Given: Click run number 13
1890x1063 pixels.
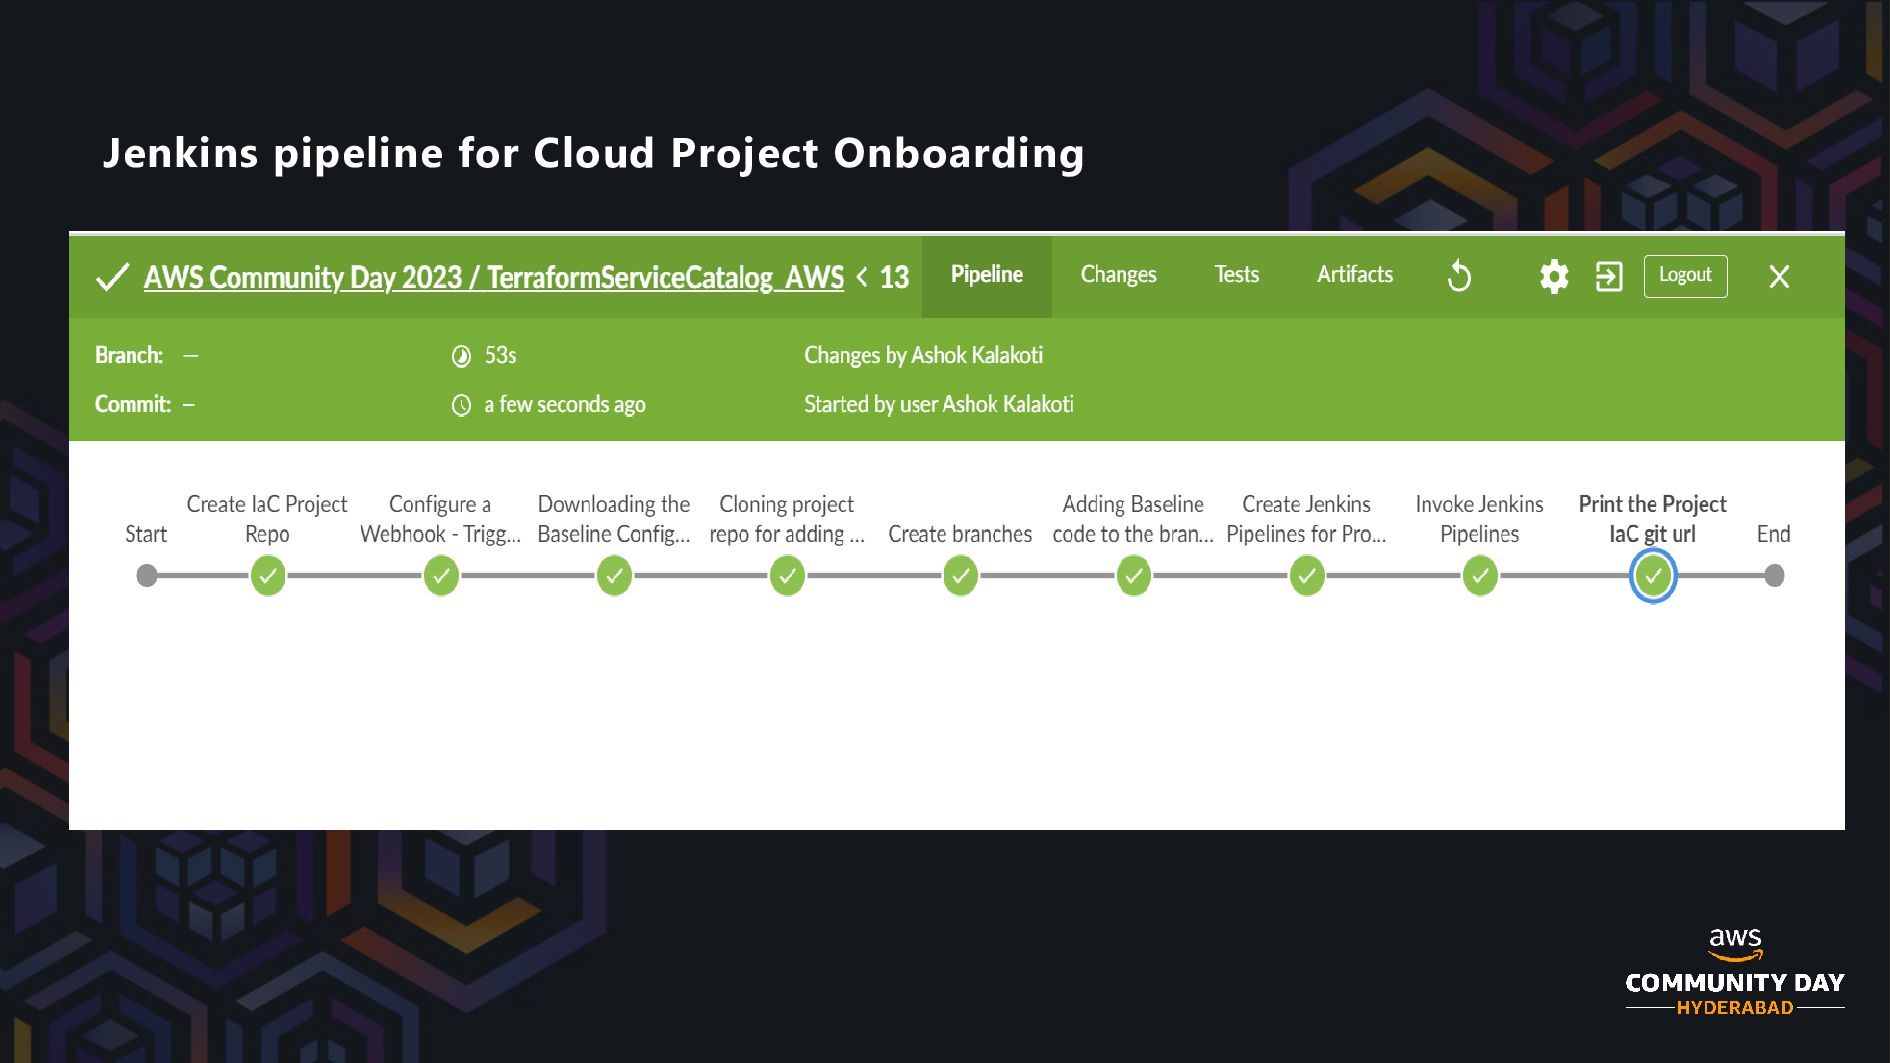Looking at the screenshot, I should [x=894, y=277].
